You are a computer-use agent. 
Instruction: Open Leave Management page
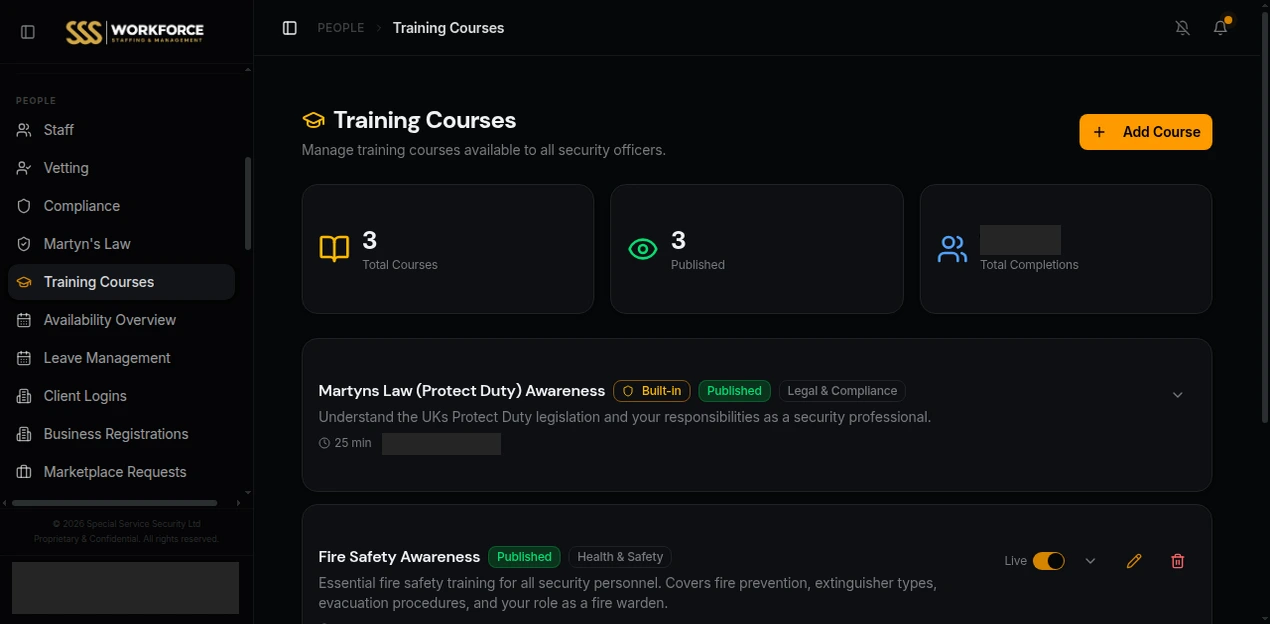pos(121,358)
